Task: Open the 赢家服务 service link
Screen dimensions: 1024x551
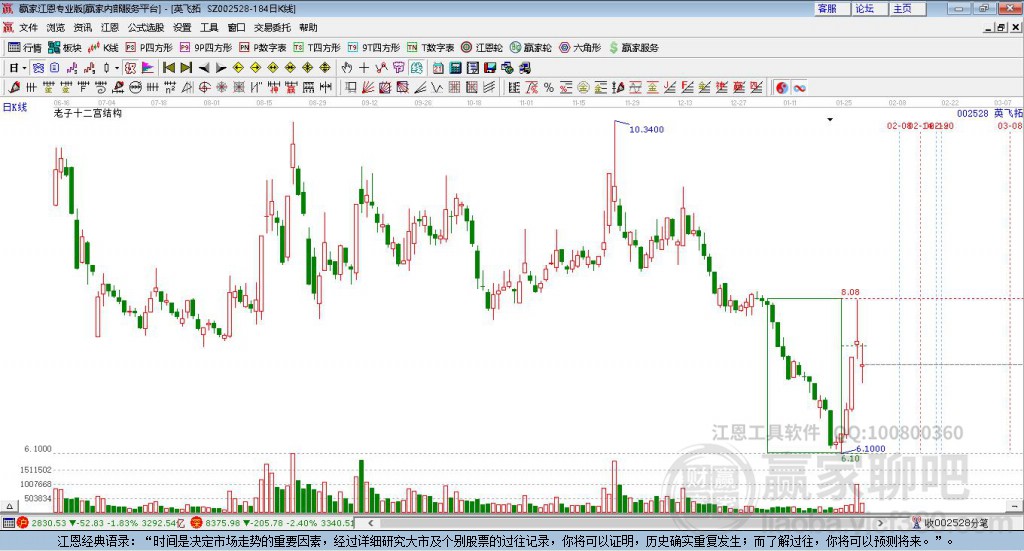Action: [632, 47]
